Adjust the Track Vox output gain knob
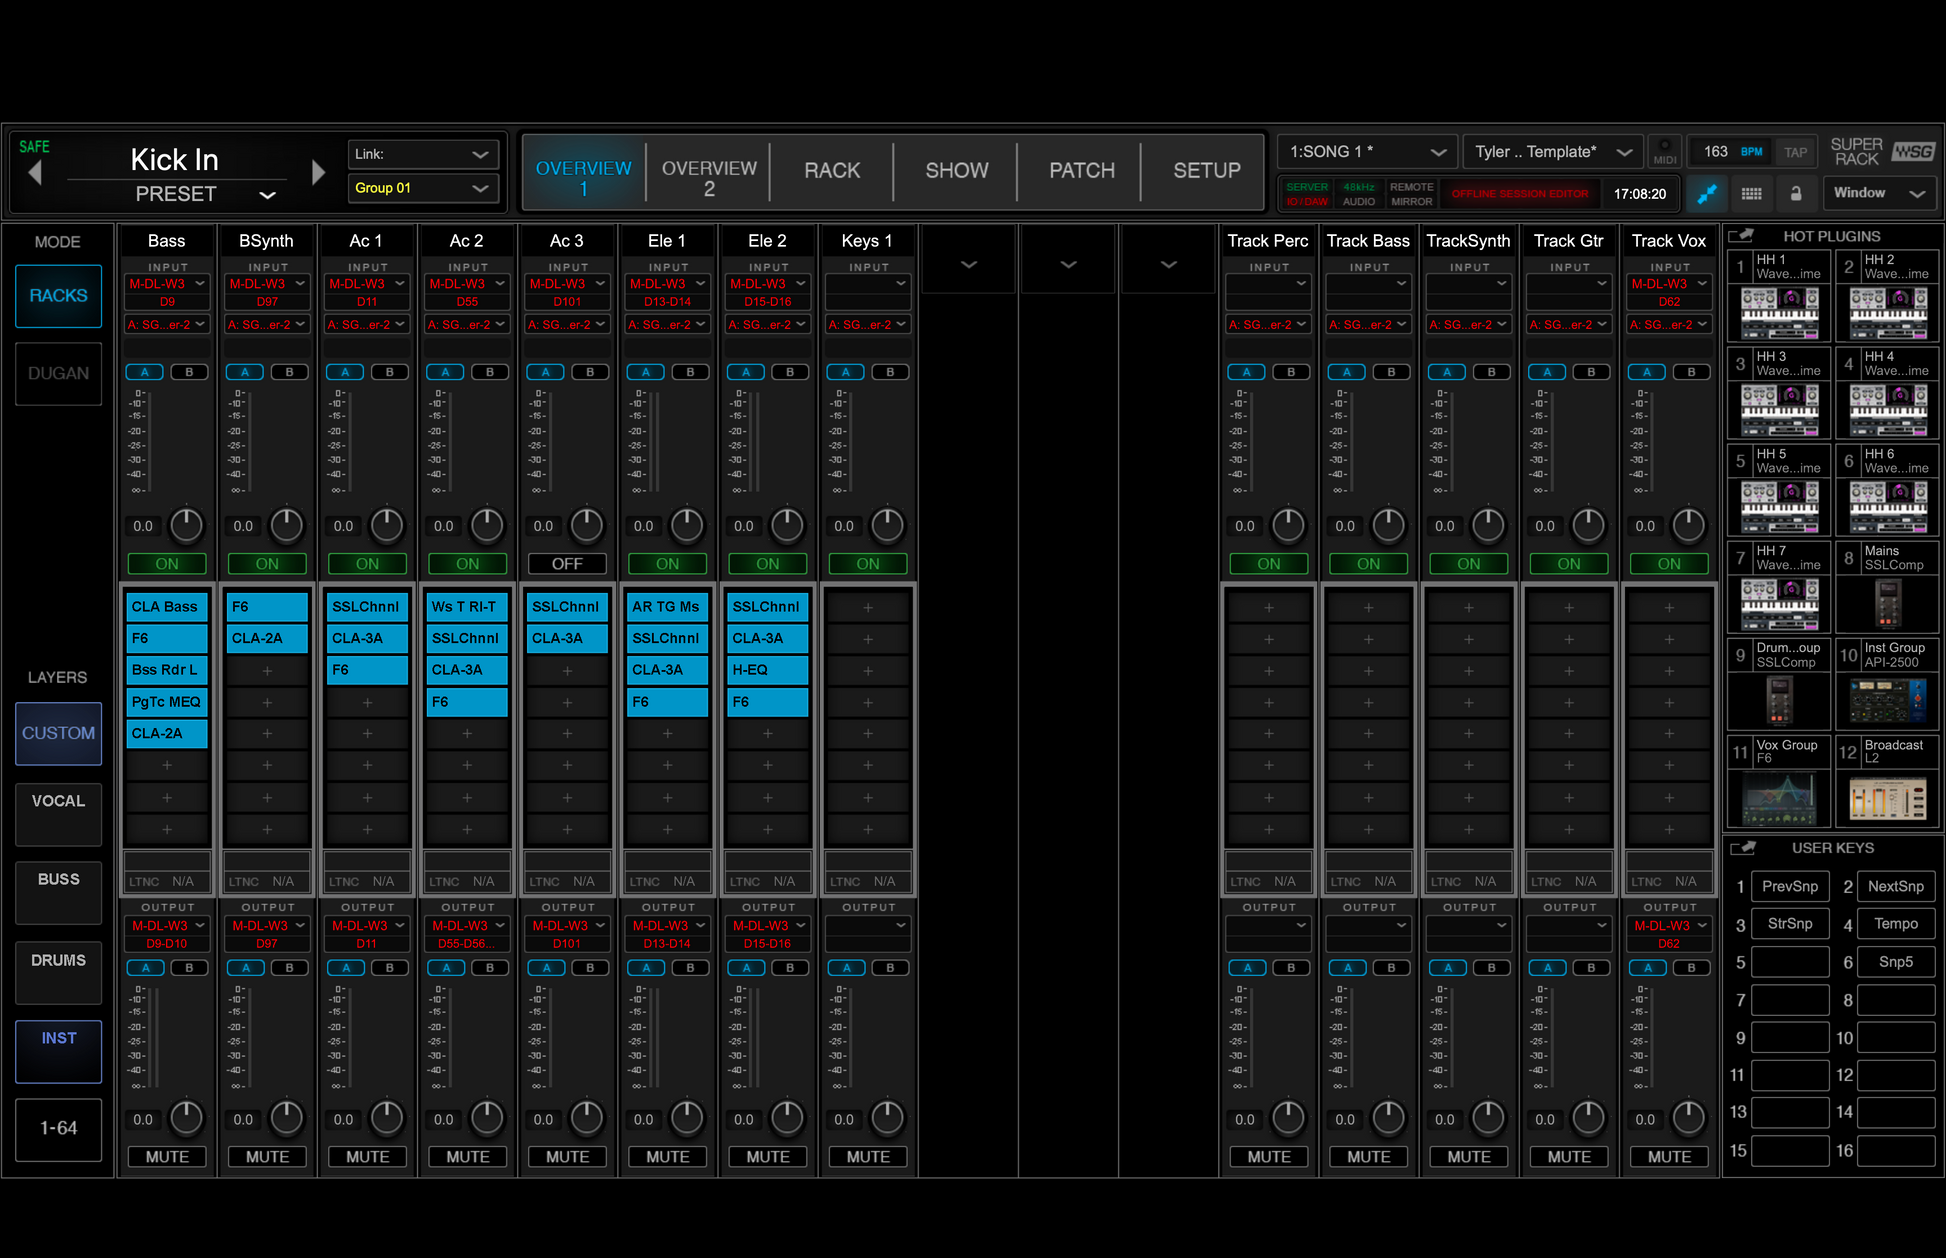 pyautogui.click(x=1688, y=1118)
